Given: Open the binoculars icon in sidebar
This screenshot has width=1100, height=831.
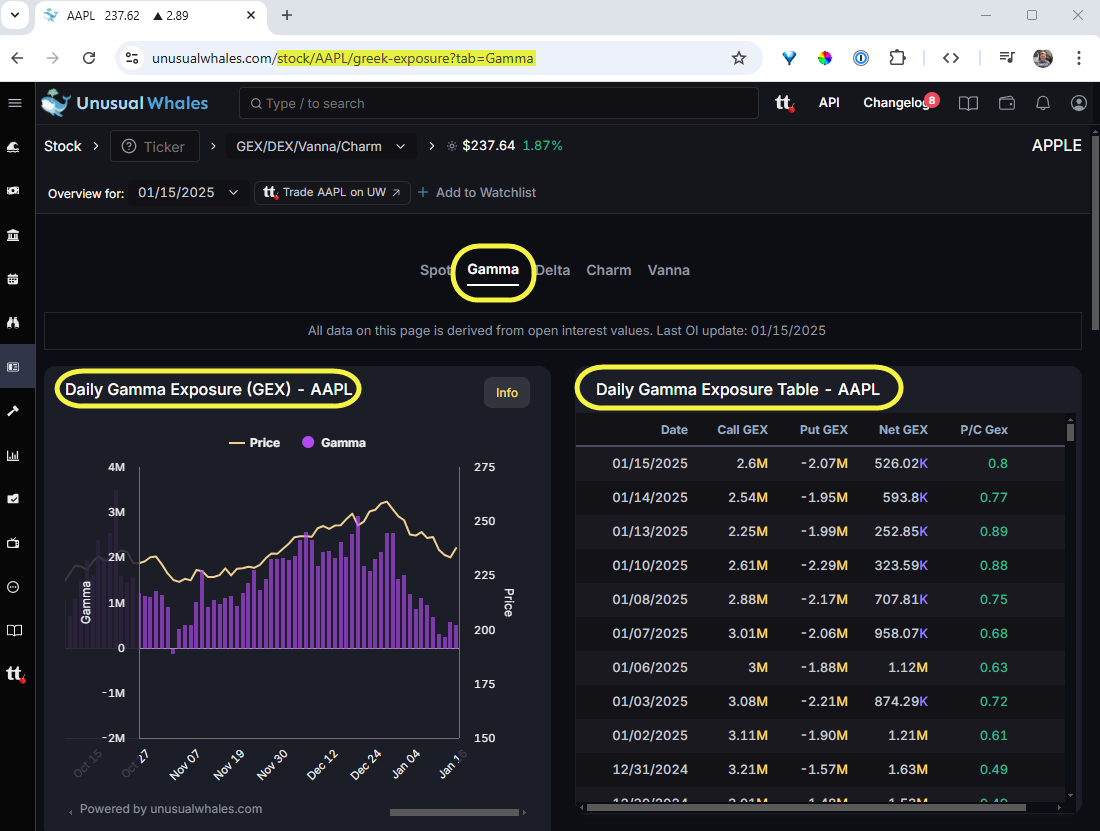Looking at the screenshot, I should [x=13, y=323].
